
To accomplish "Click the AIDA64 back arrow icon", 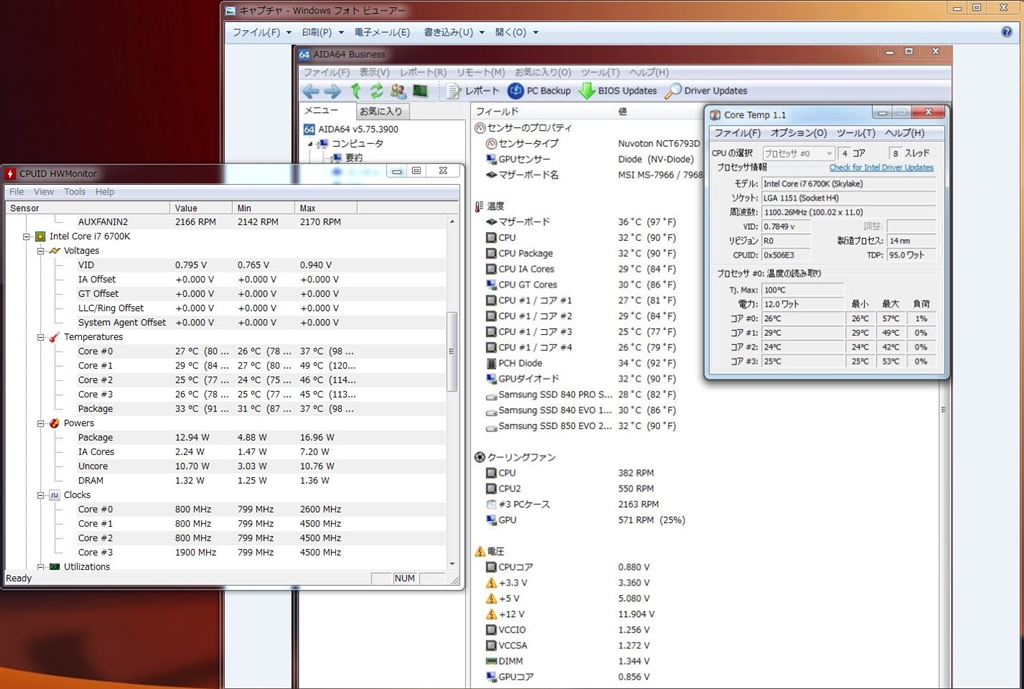I will 311,91.
